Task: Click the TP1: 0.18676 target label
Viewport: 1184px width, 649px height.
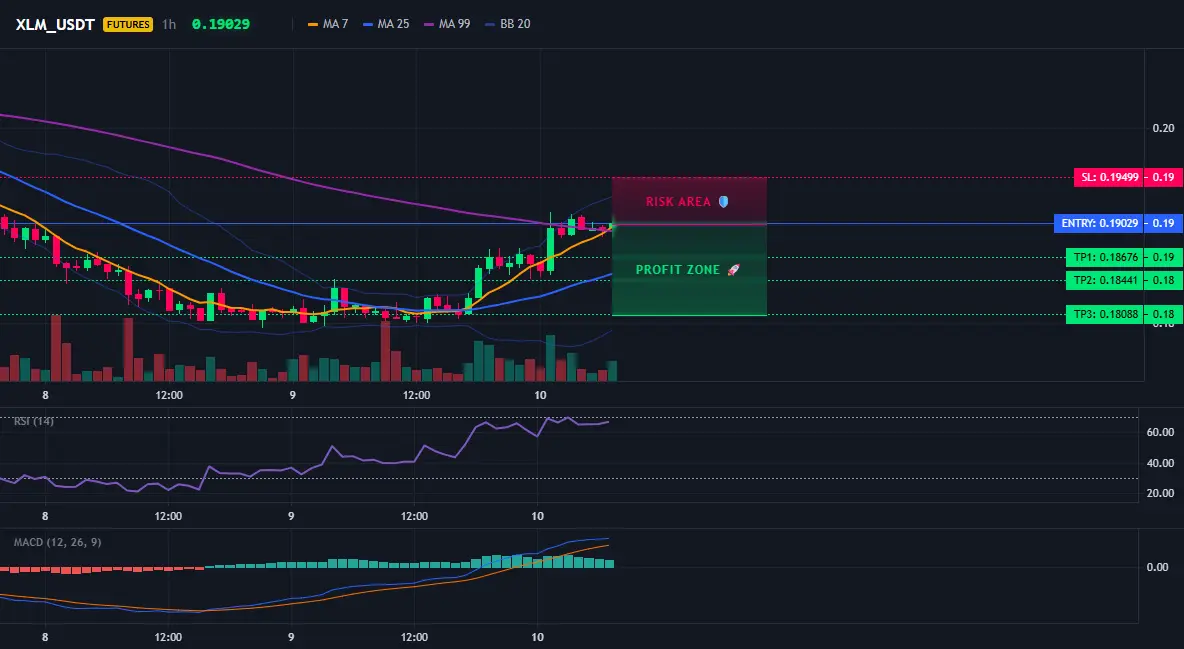Action: click(1105, 258)
